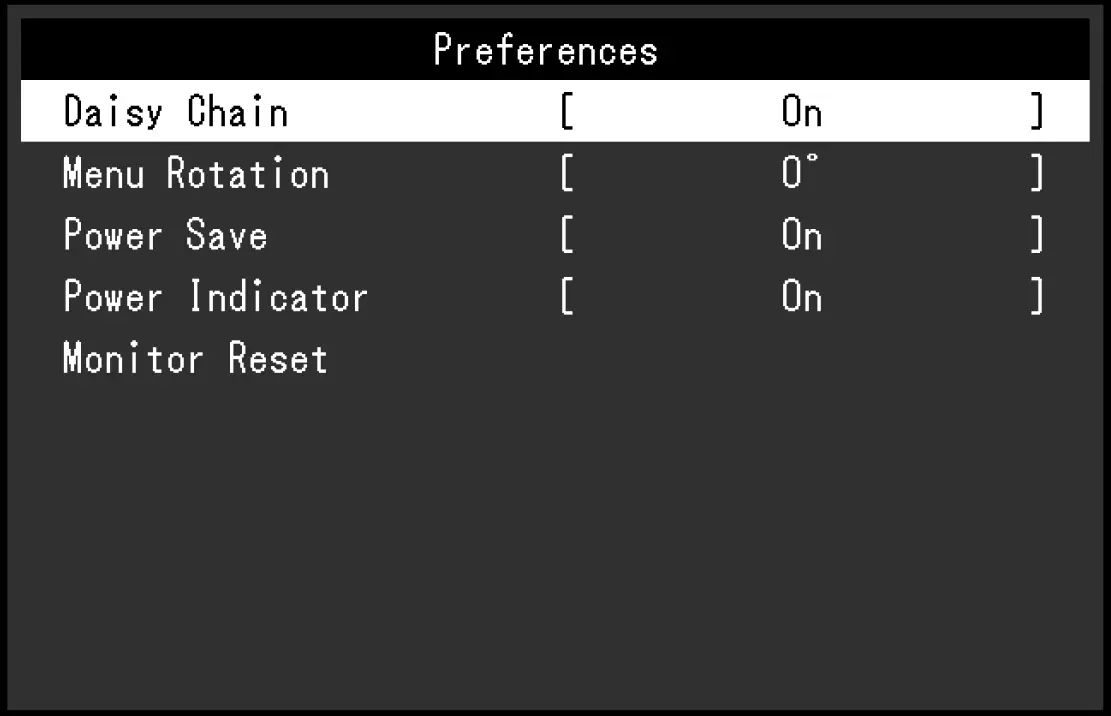
Task: Click the right bracket beside Daisy Chain
Action: tap(1037, 112)
